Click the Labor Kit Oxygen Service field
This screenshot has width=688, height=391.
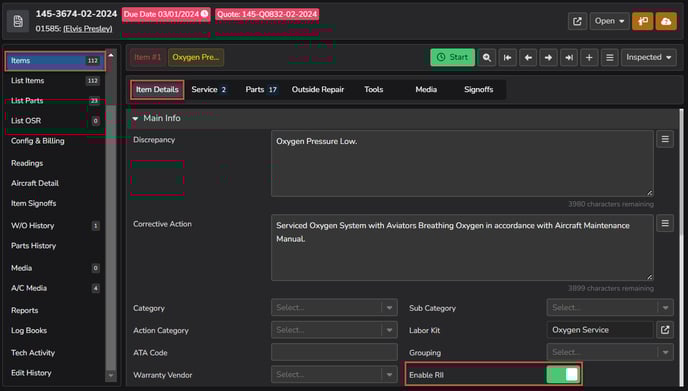point(600,330)
